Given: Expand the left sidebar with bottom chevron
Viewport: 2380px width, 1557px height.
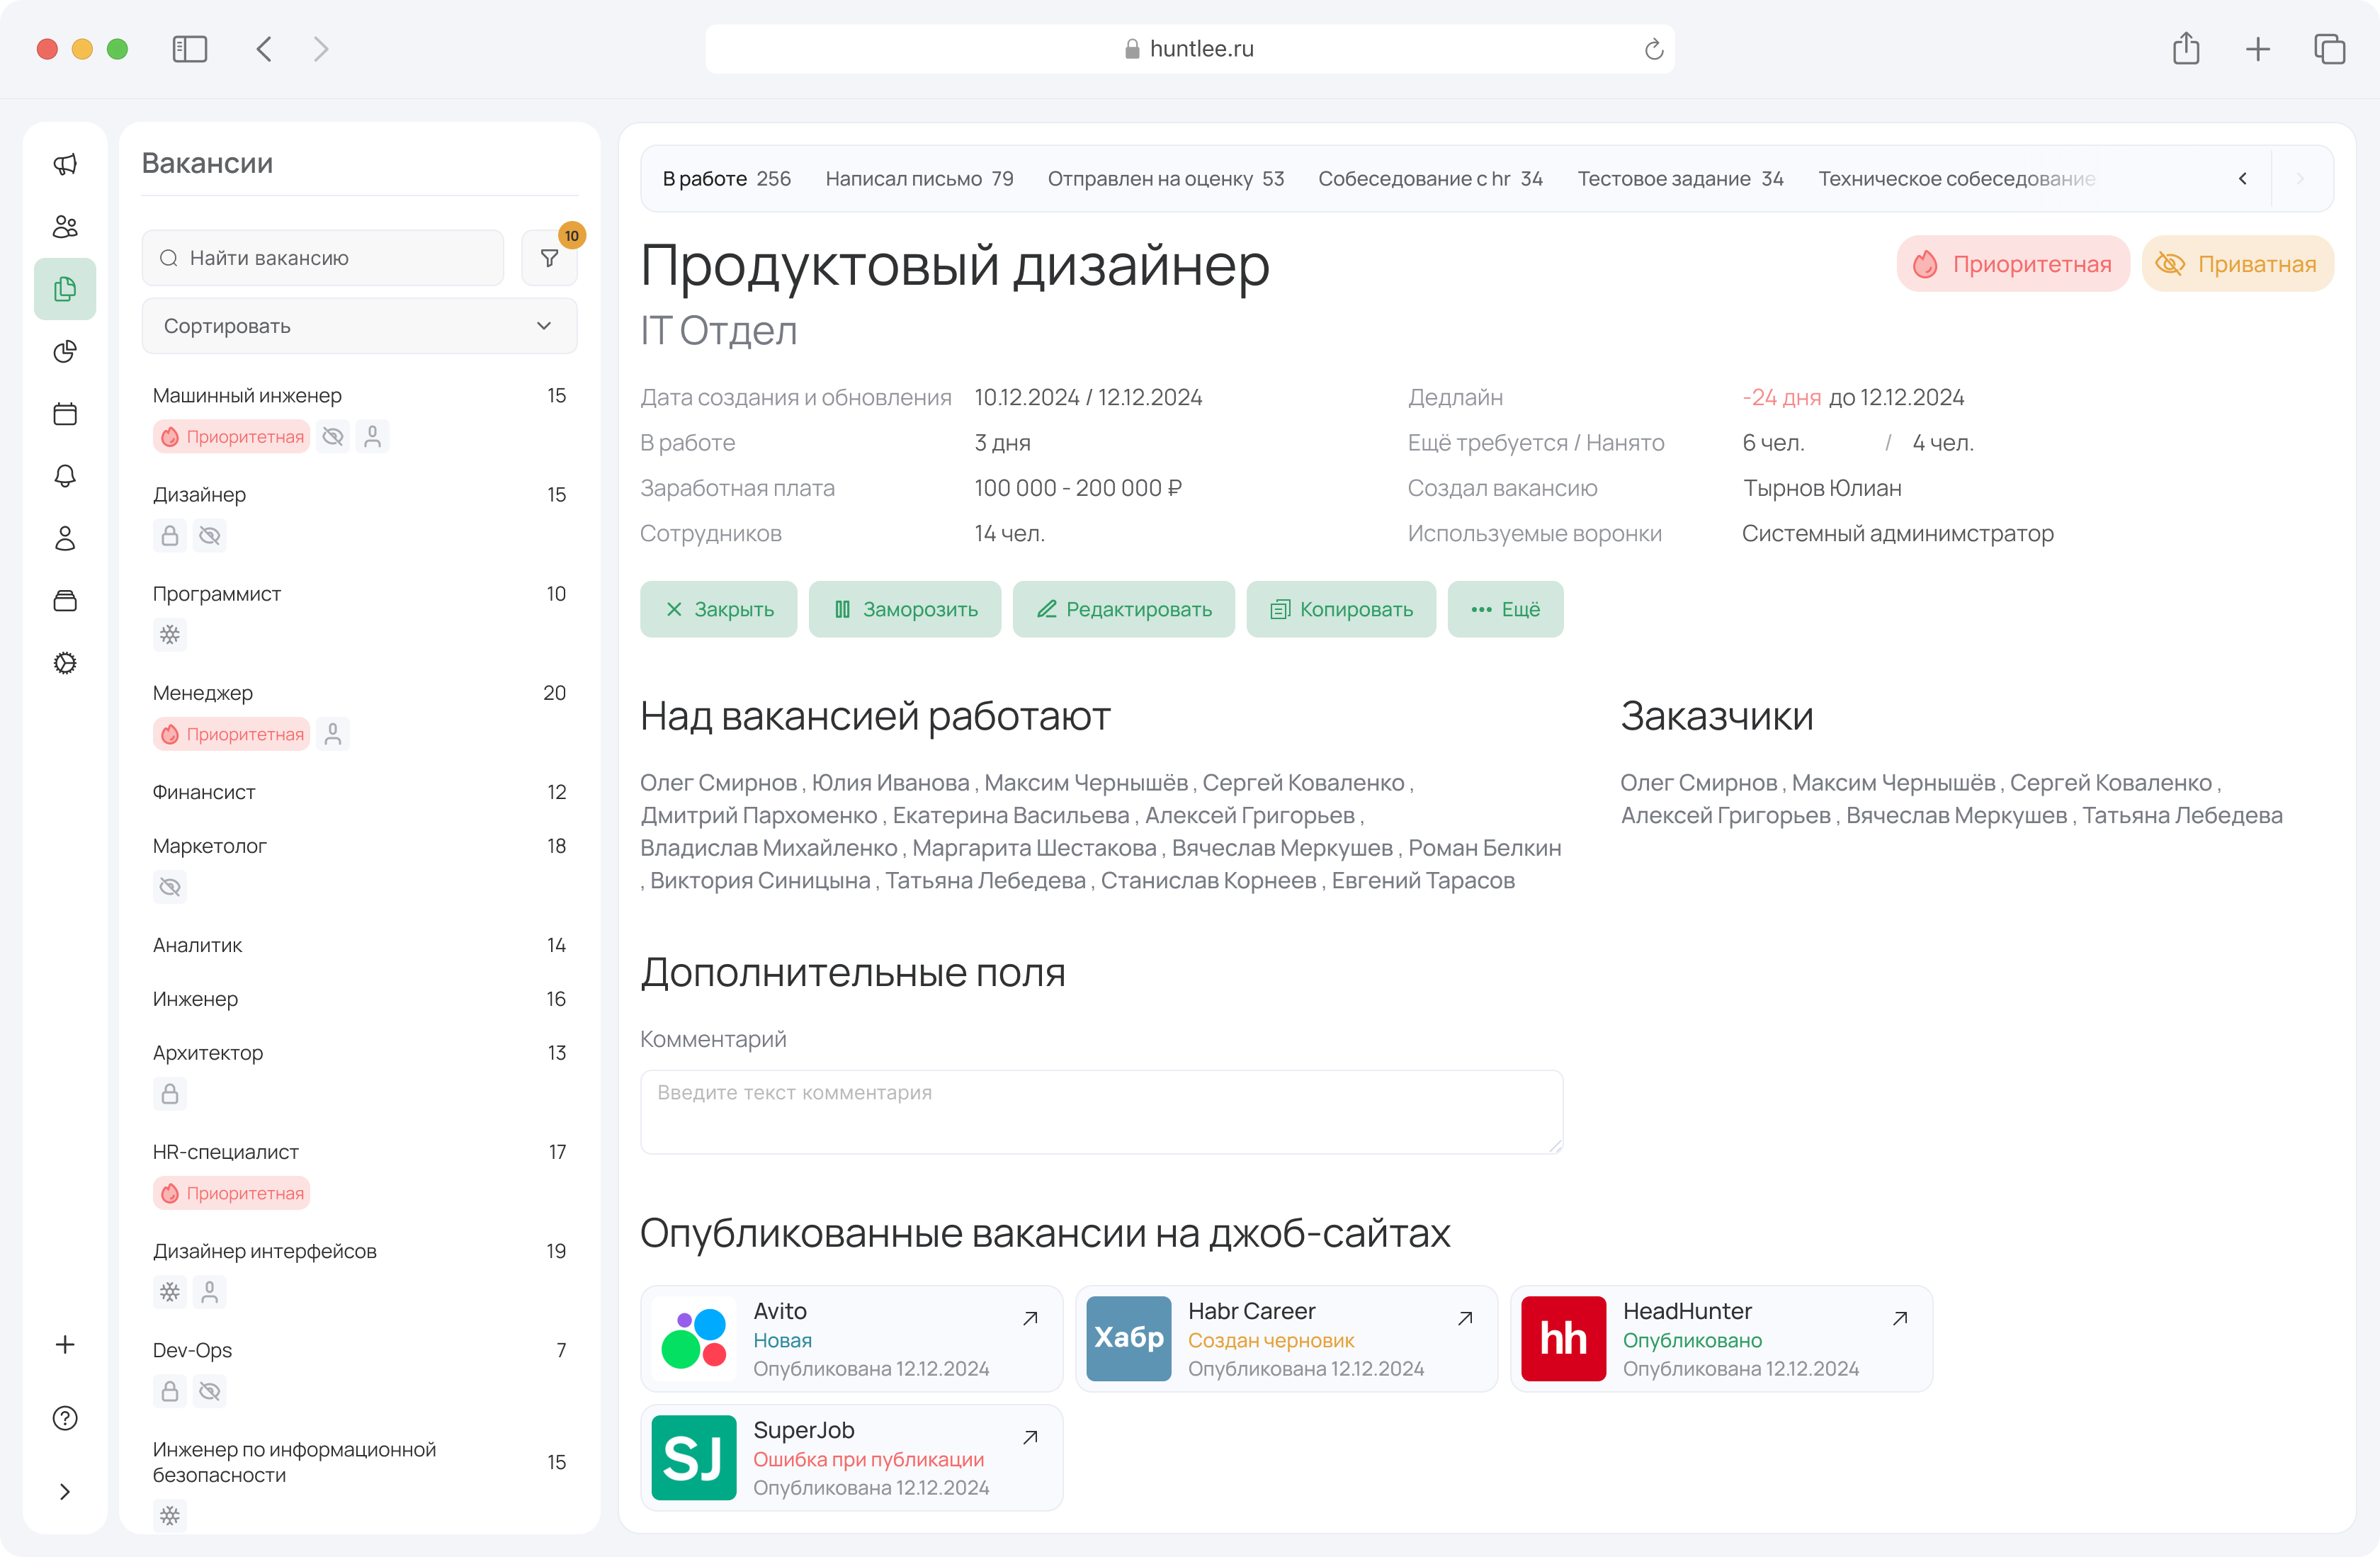Looking at the screenshot, I should 65,1492.
